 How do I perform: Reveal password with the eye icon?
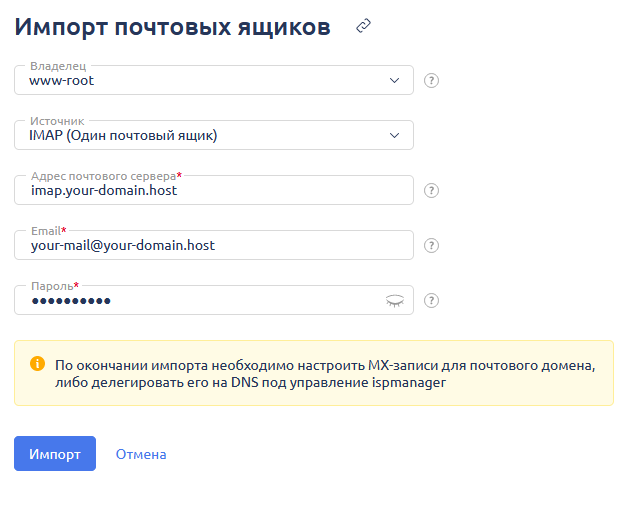[395, 301]
